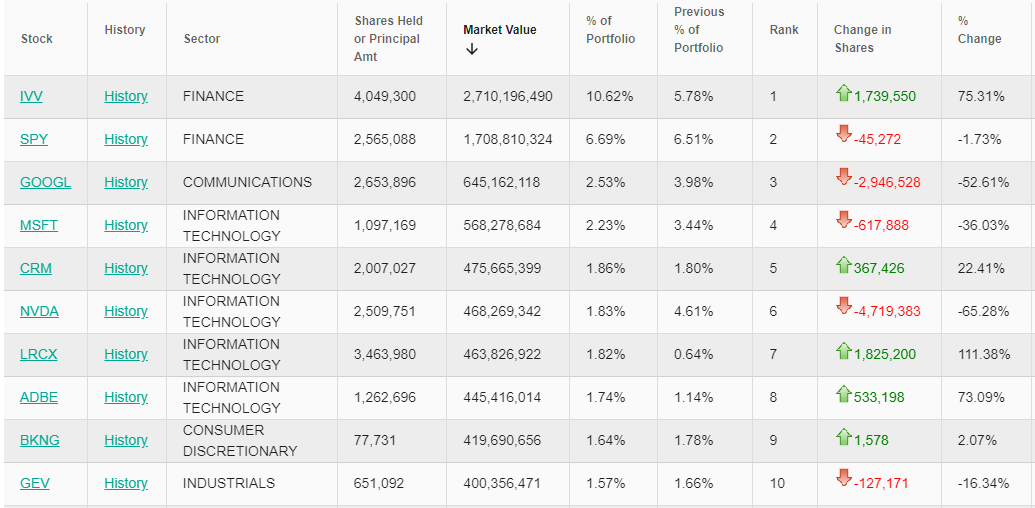Sort table by the Sector column header
This screenshot has width=1035, height=508.
202,39
